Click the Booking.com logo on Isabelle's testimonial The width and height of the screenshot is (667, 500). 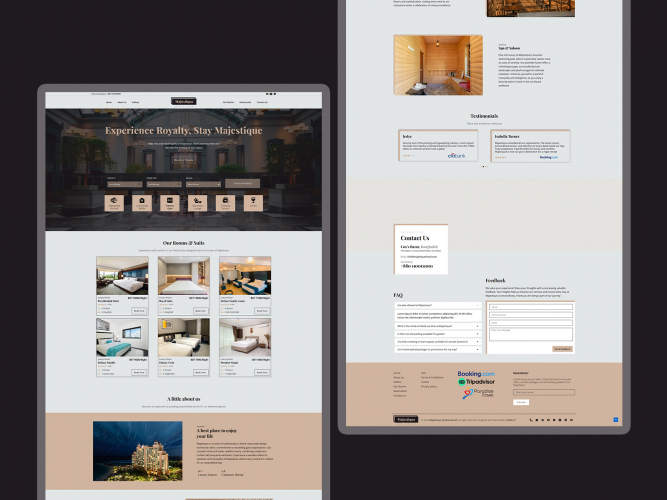point(549,157)
